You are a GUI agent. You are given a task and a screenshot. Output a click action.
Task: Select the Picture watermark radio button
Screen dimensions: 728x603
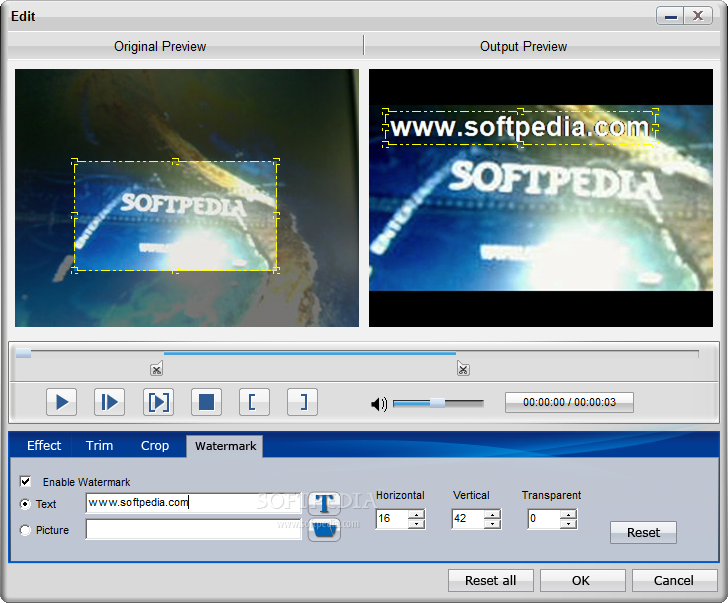(25, 530)
